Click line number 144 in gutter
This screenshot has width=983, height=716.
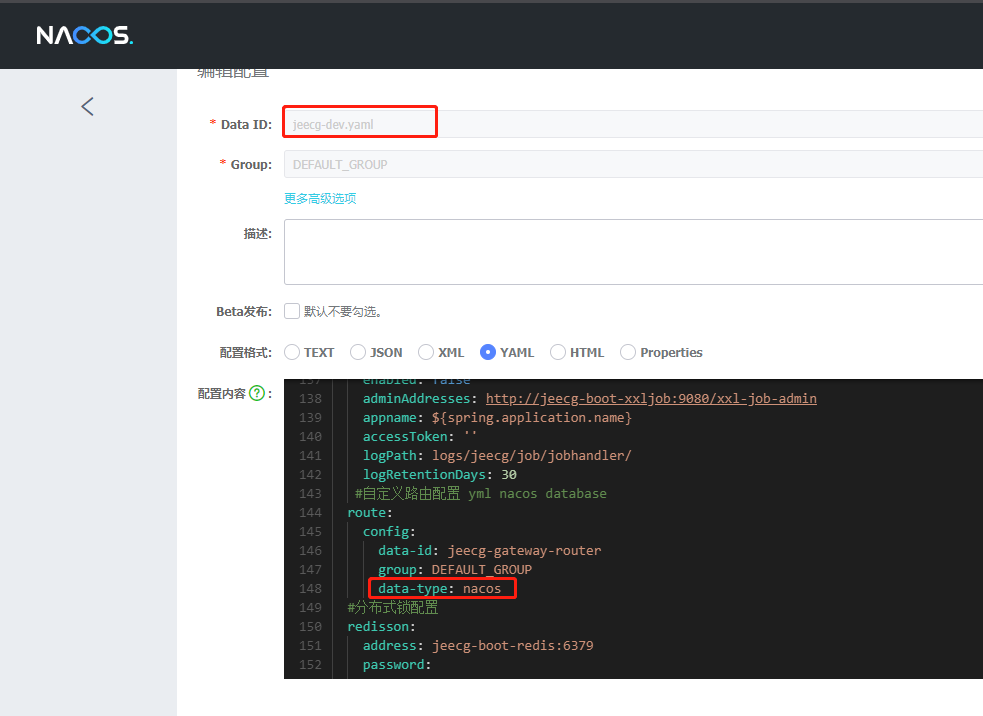[310, 513]
